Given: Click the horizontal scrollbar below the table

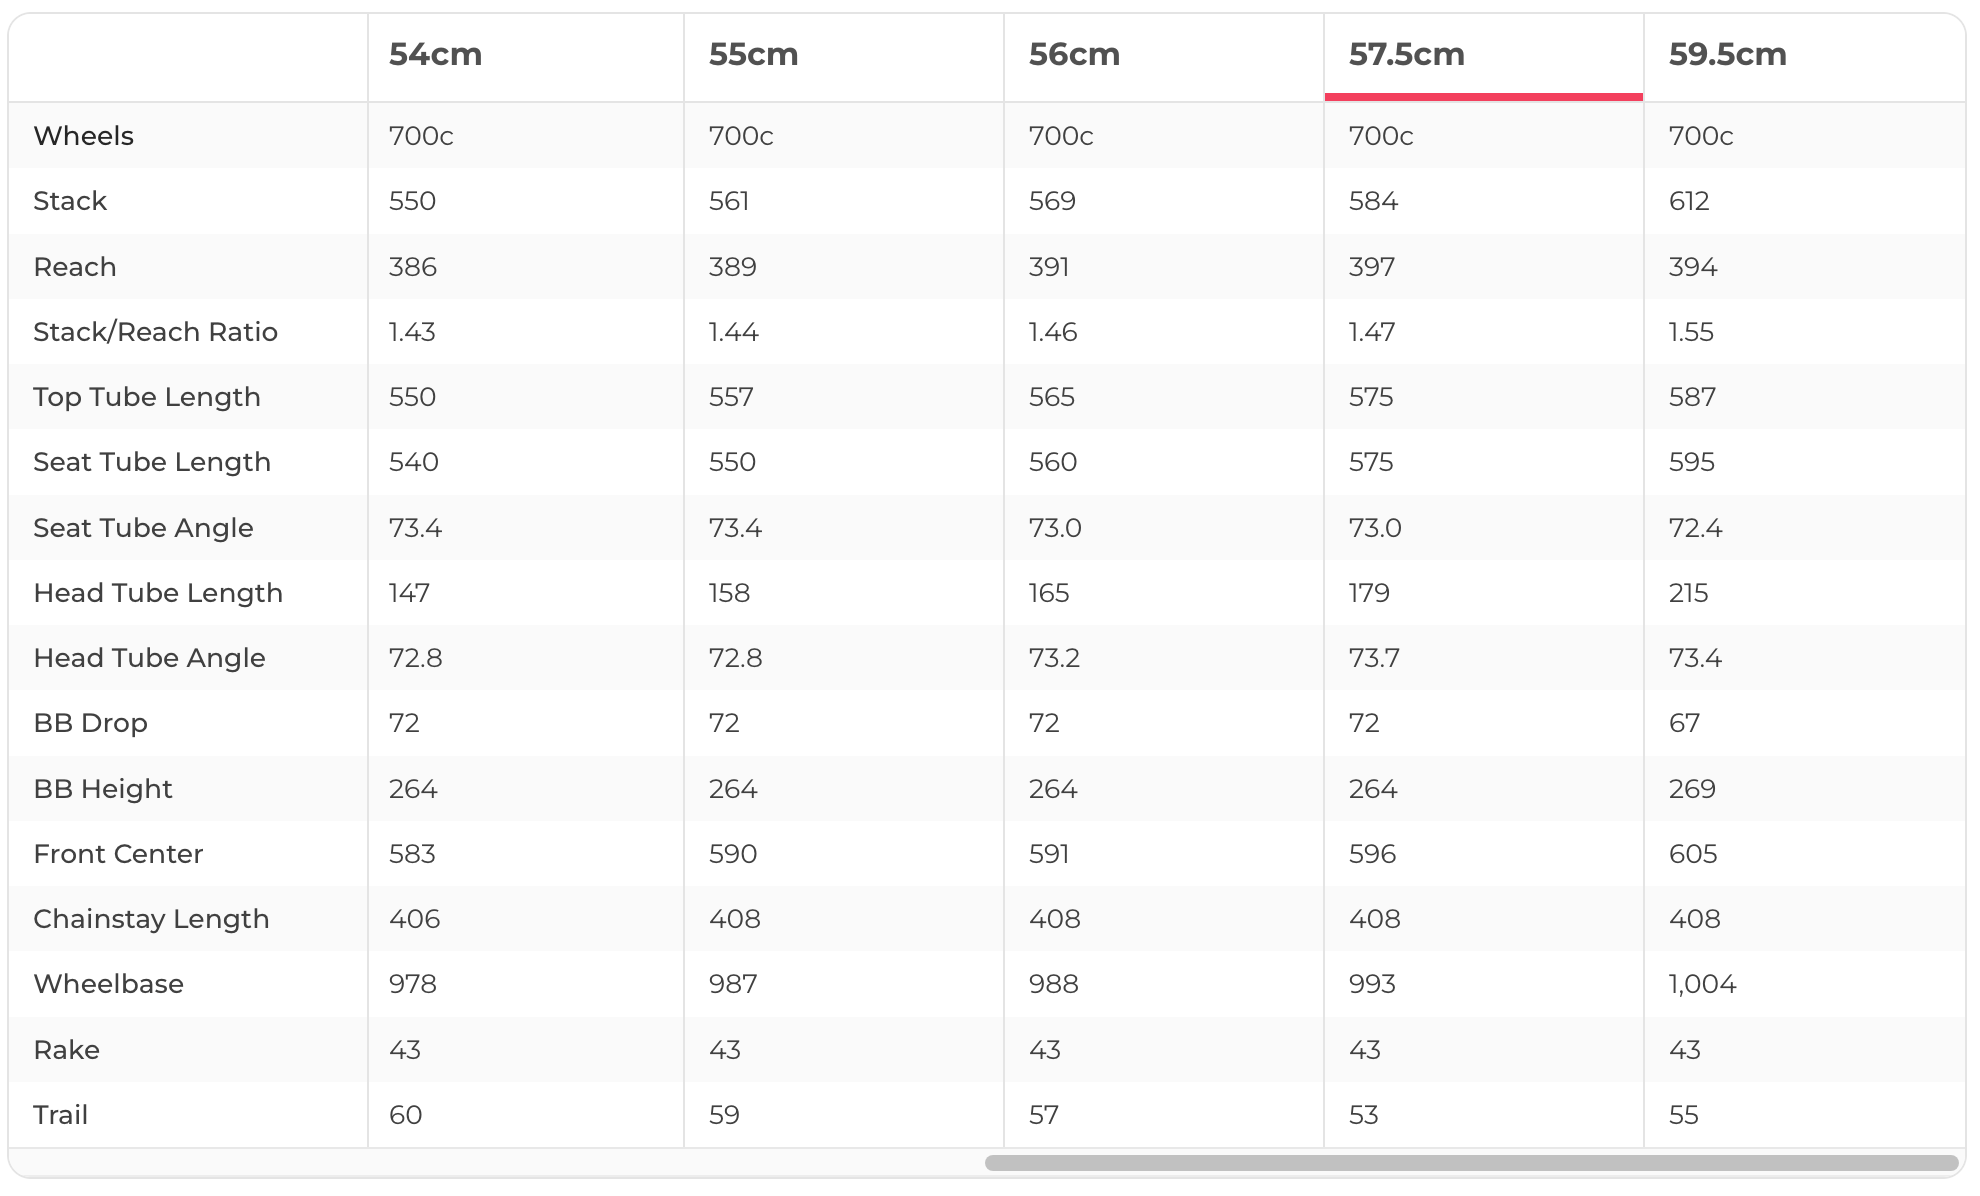Looking at the screenshot, I should (1470, 1163).
